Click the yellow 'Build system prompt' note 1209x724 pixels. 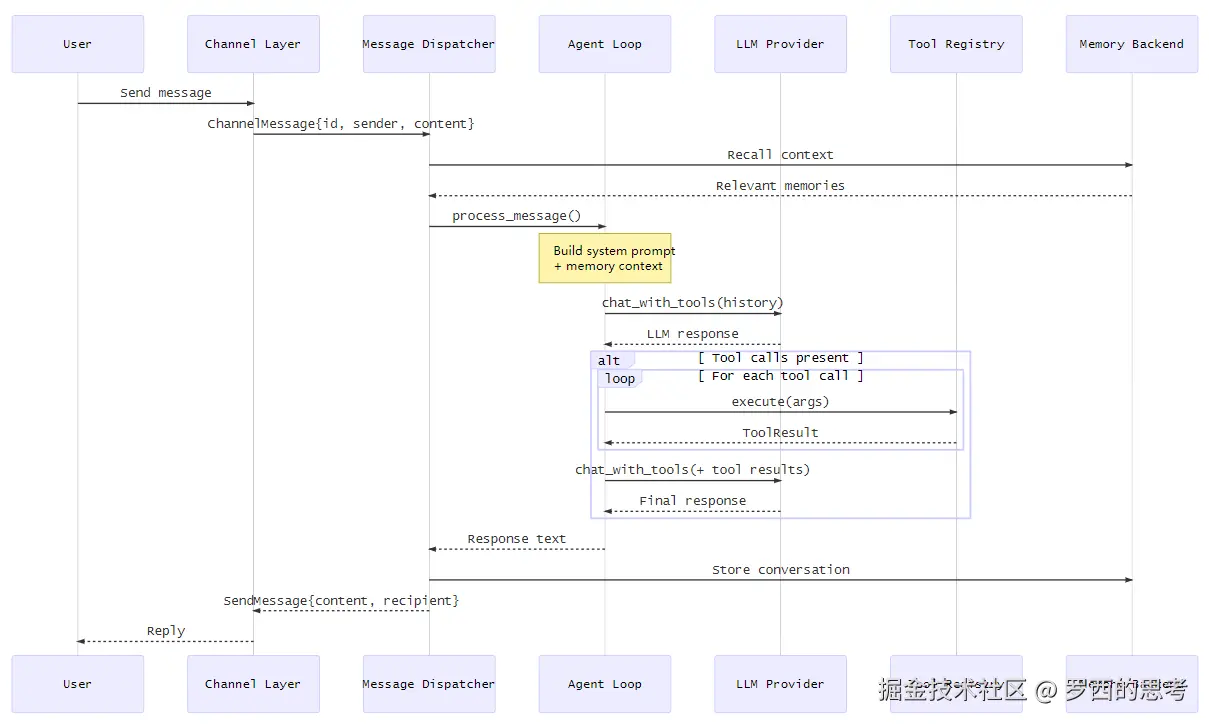605,258
